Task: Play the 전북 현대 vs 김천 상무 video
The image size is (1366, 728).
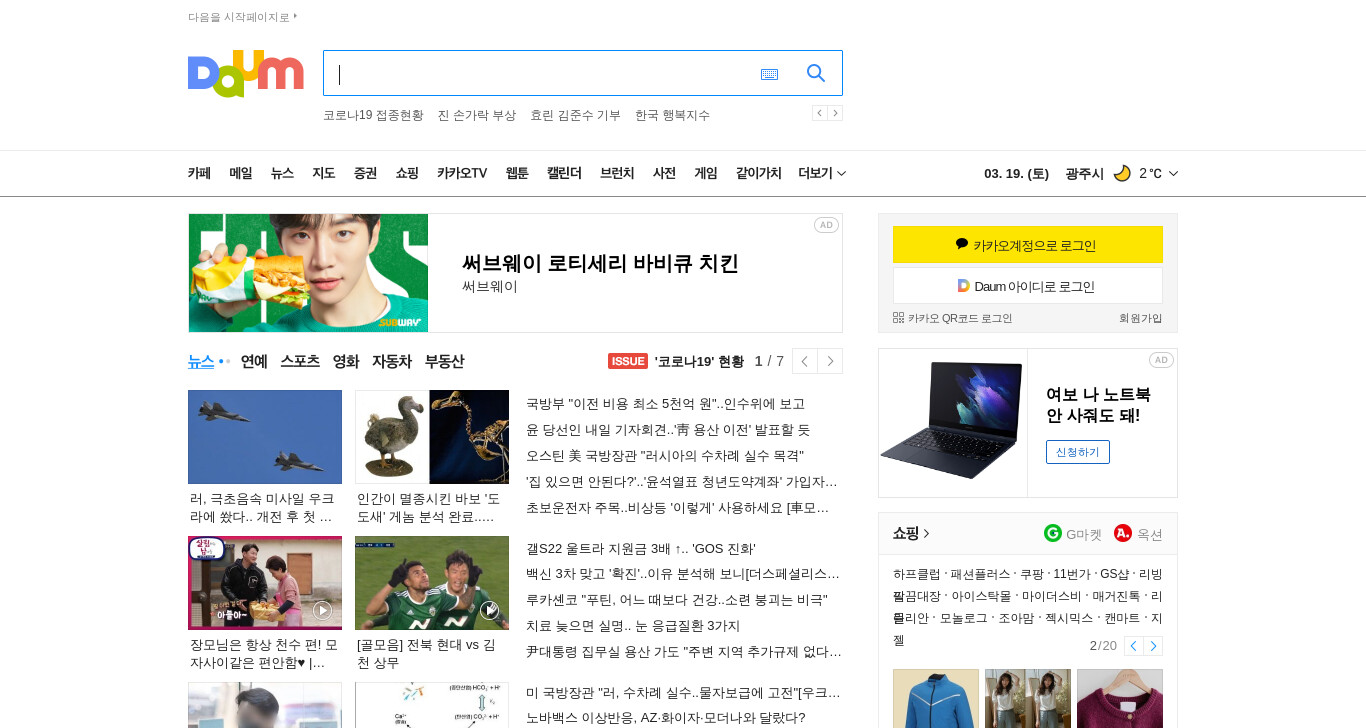Action: tap(432, 583)
